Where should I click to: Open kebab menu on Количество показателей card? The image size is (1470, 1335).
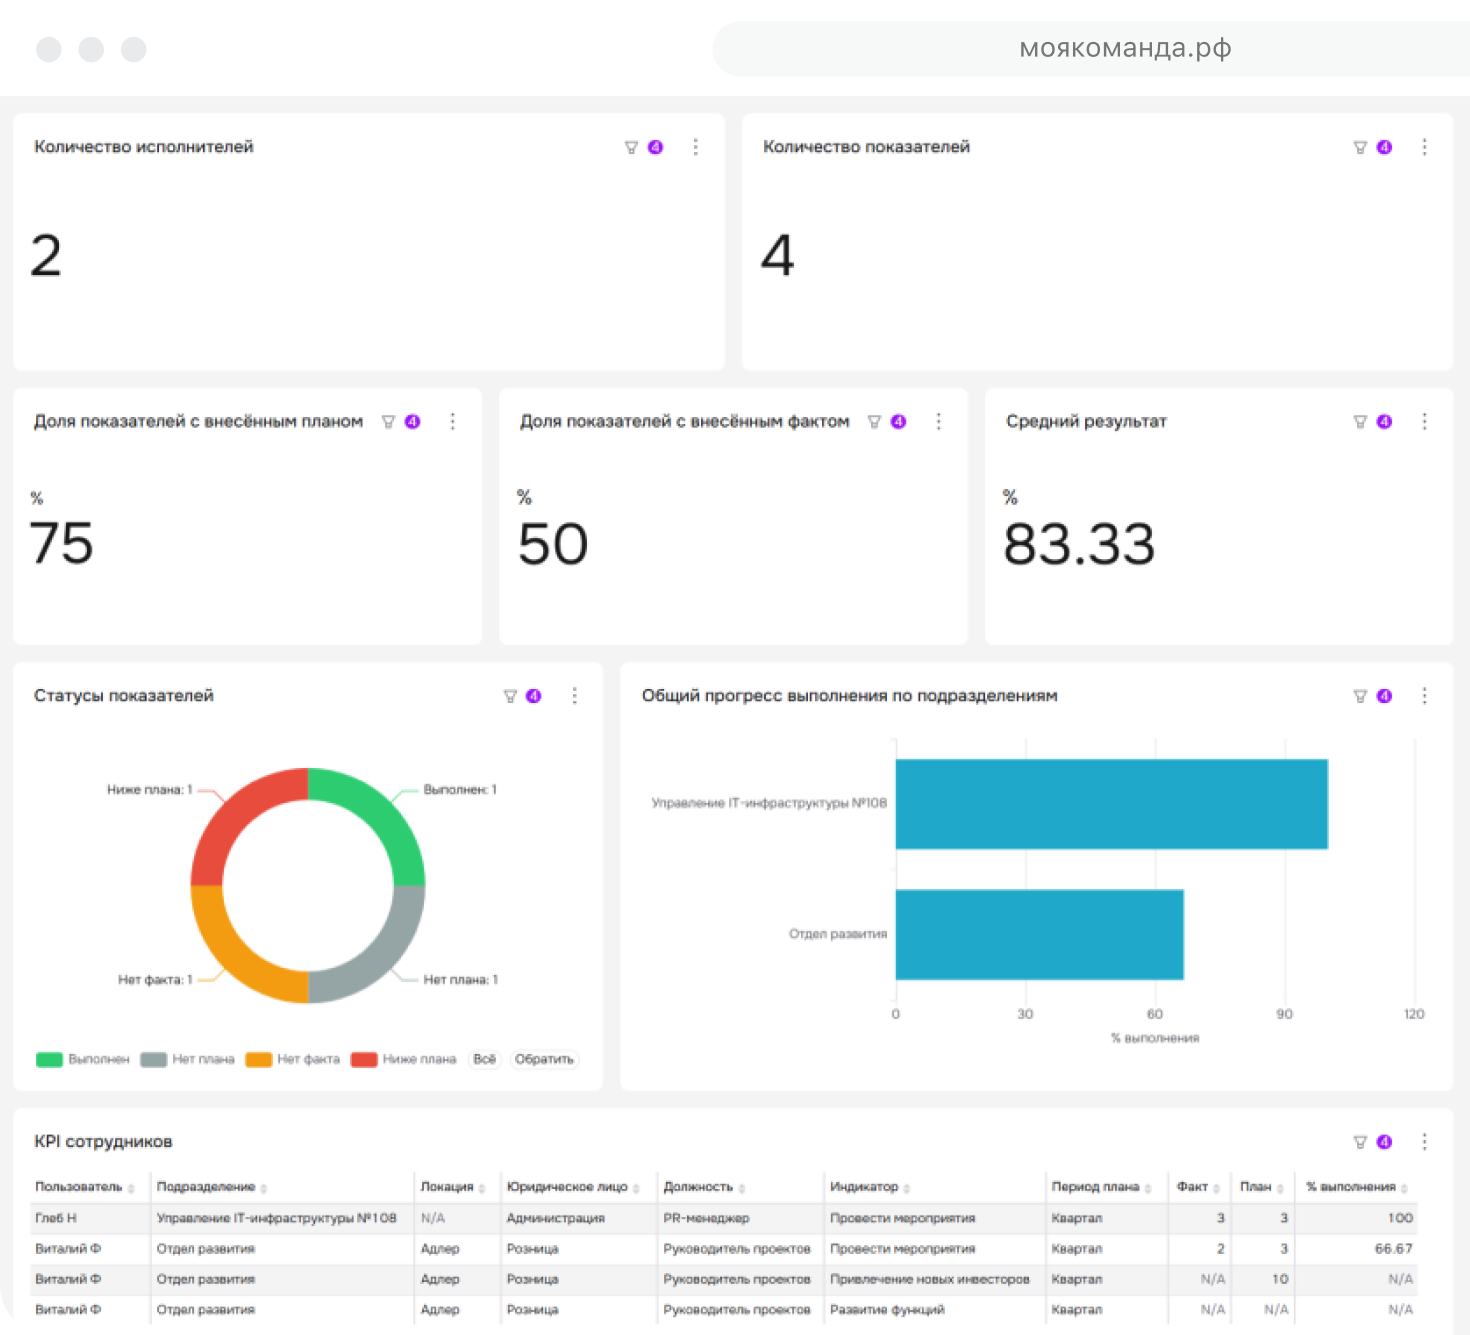coord(1425,147)
